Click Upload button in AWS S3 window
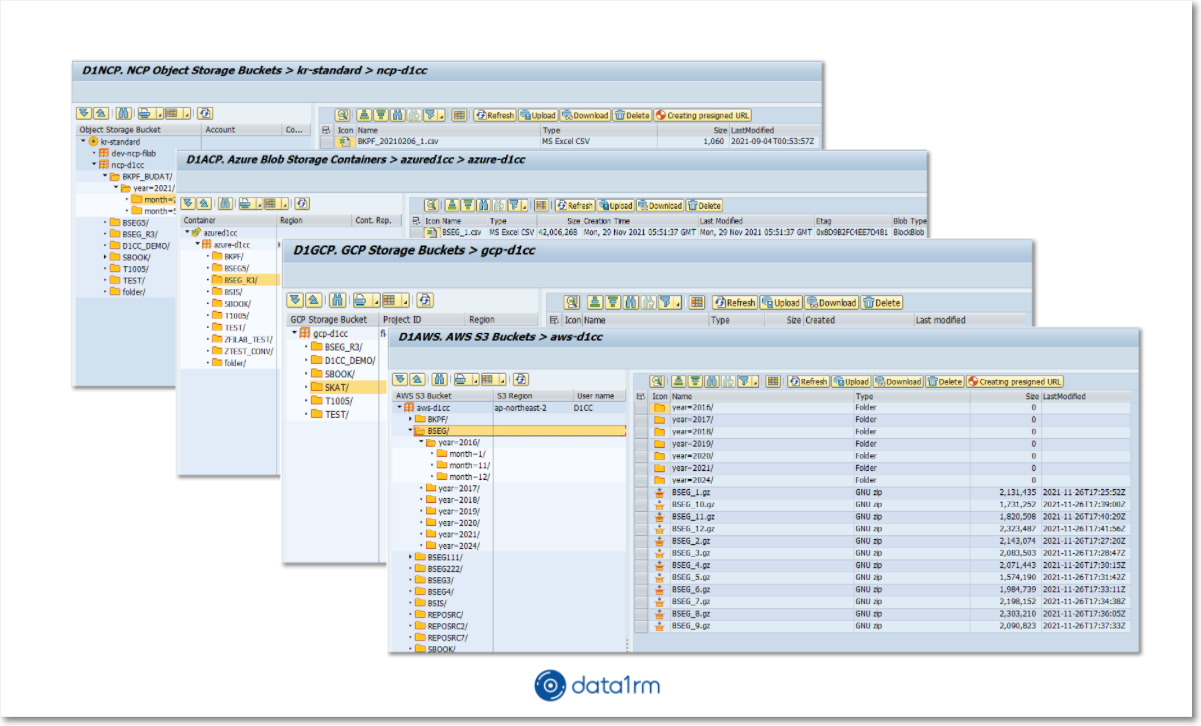Screen dimensions: 1201x726 pyautogui.click(x=851, y=381)
